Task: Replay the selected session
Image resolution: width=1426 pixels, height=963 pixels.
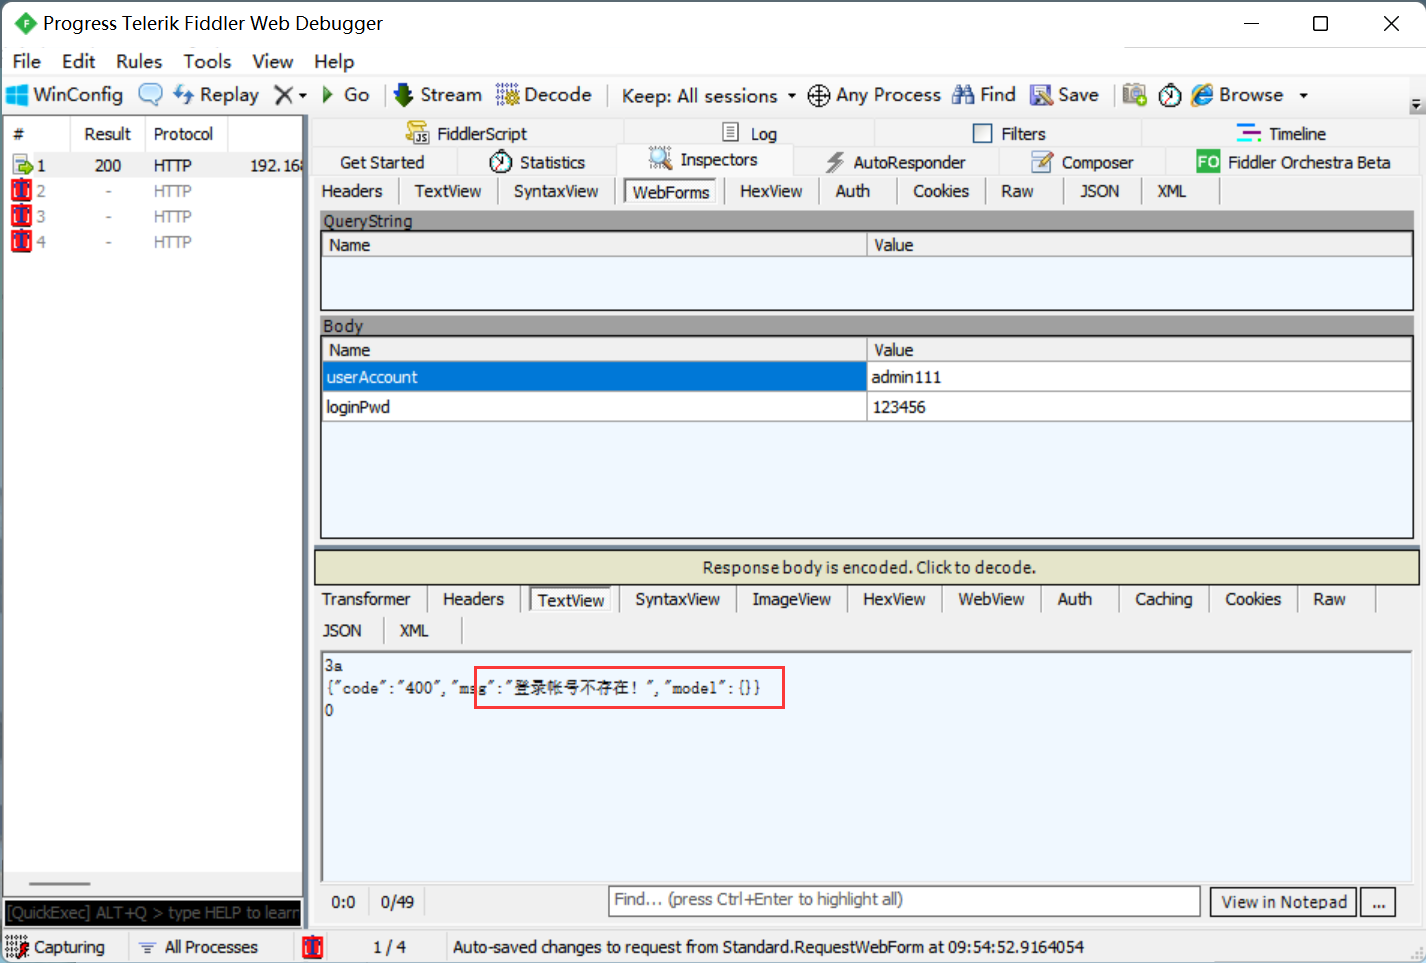Action: 216,95
